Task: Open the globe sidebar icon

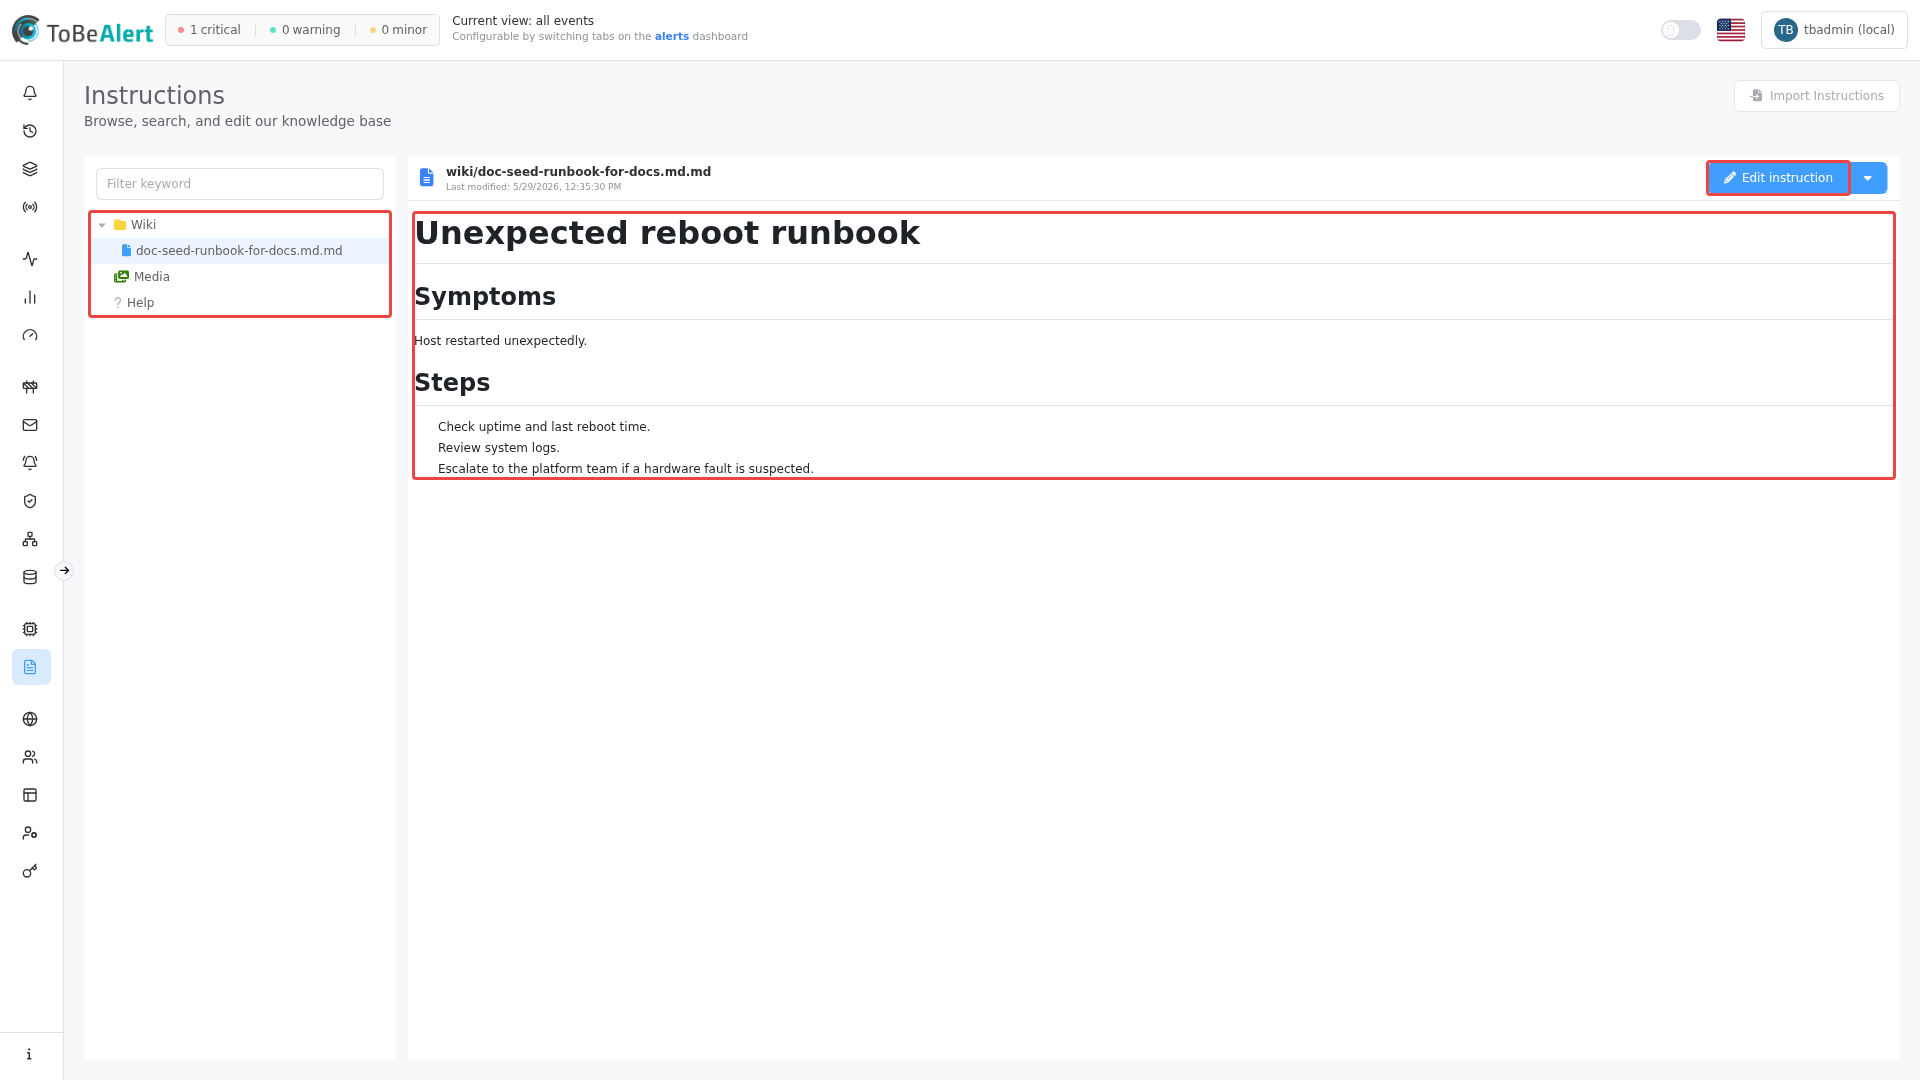Action: [x=30, y=719]
